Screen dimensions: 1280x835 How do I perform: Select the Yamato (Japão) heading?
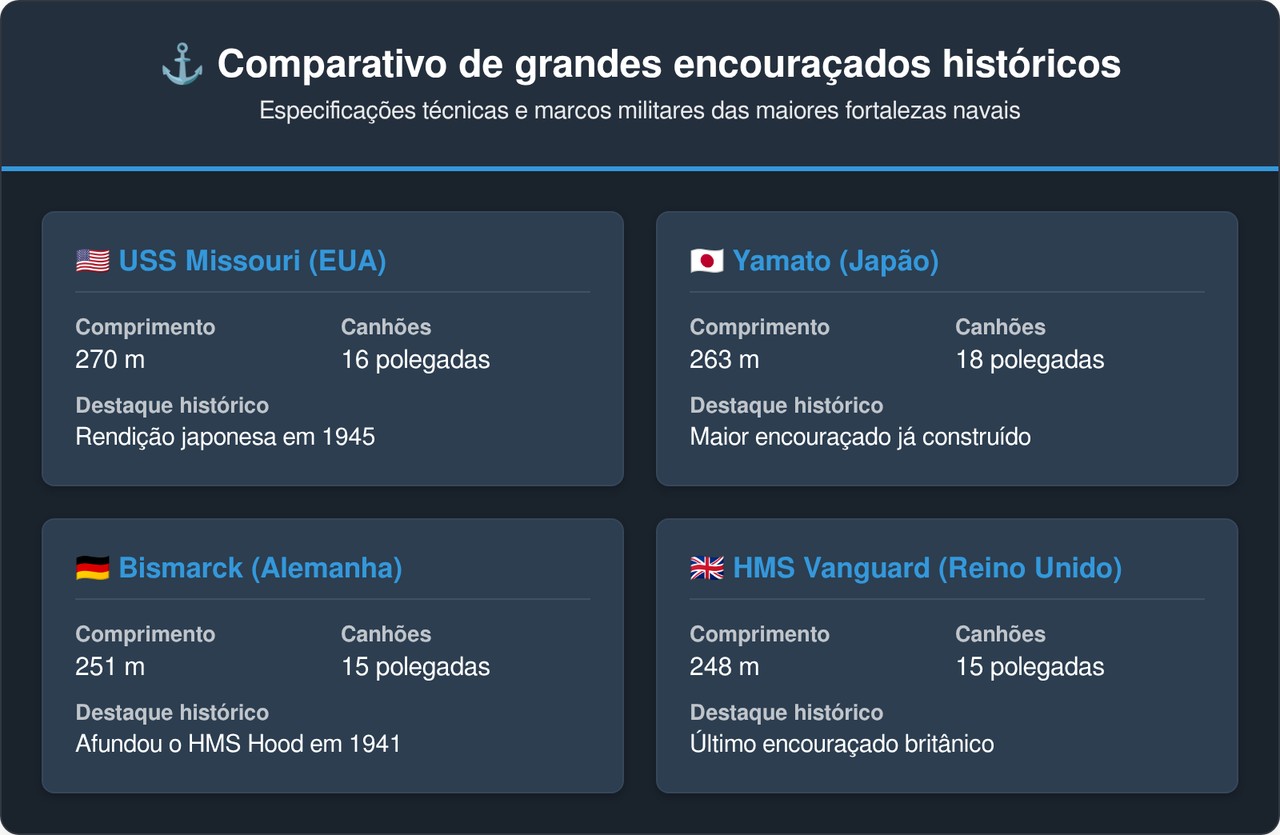[x=835, y=261]
